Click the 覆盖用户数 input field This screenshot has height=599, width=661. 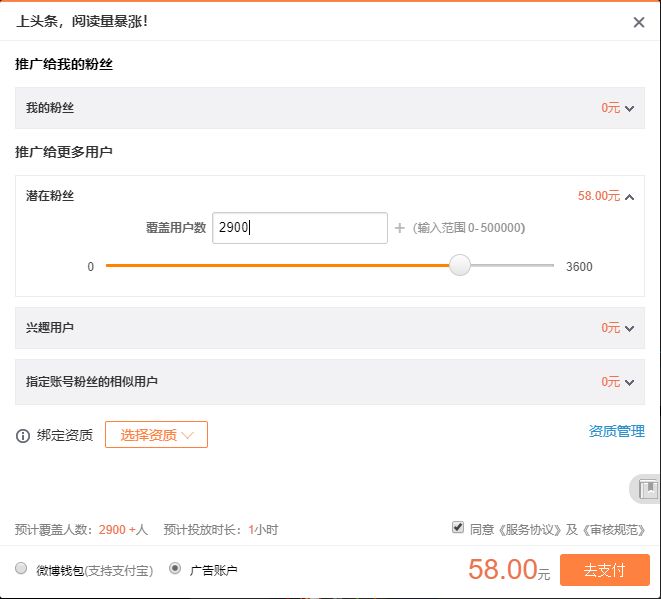click(x=300, y=228)
